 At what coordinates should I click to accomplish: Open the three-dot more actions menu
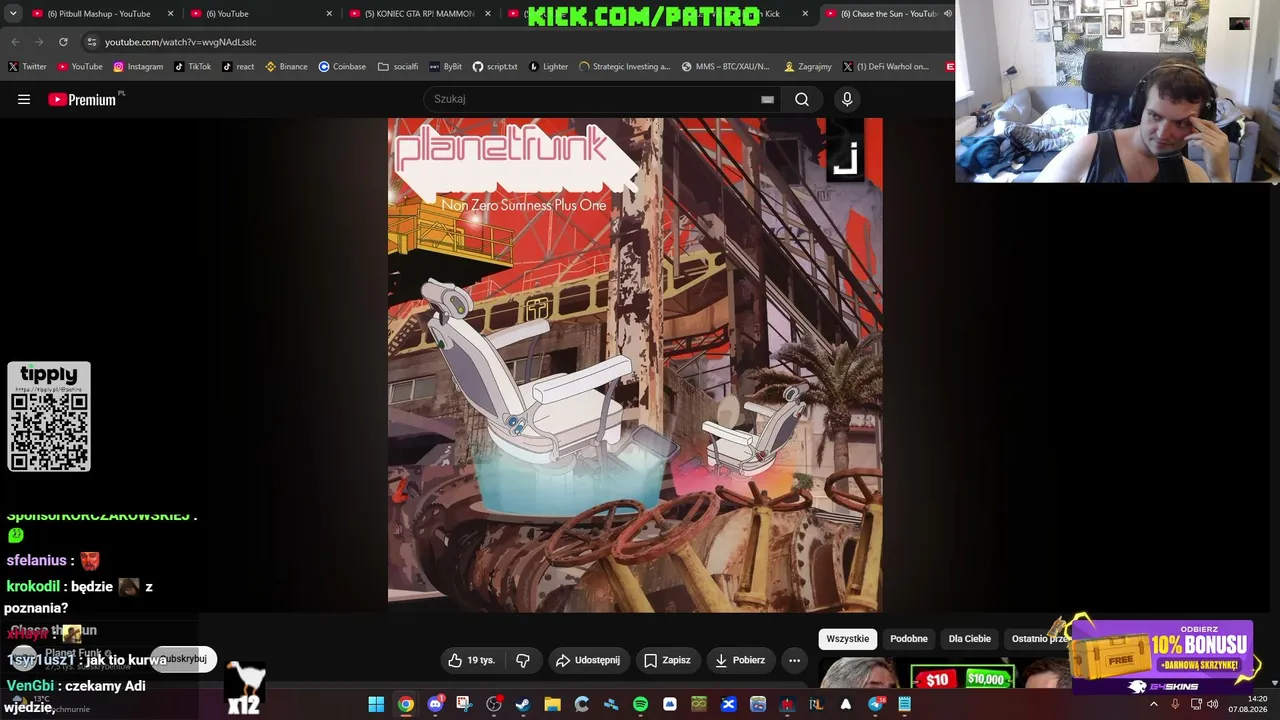794,660
